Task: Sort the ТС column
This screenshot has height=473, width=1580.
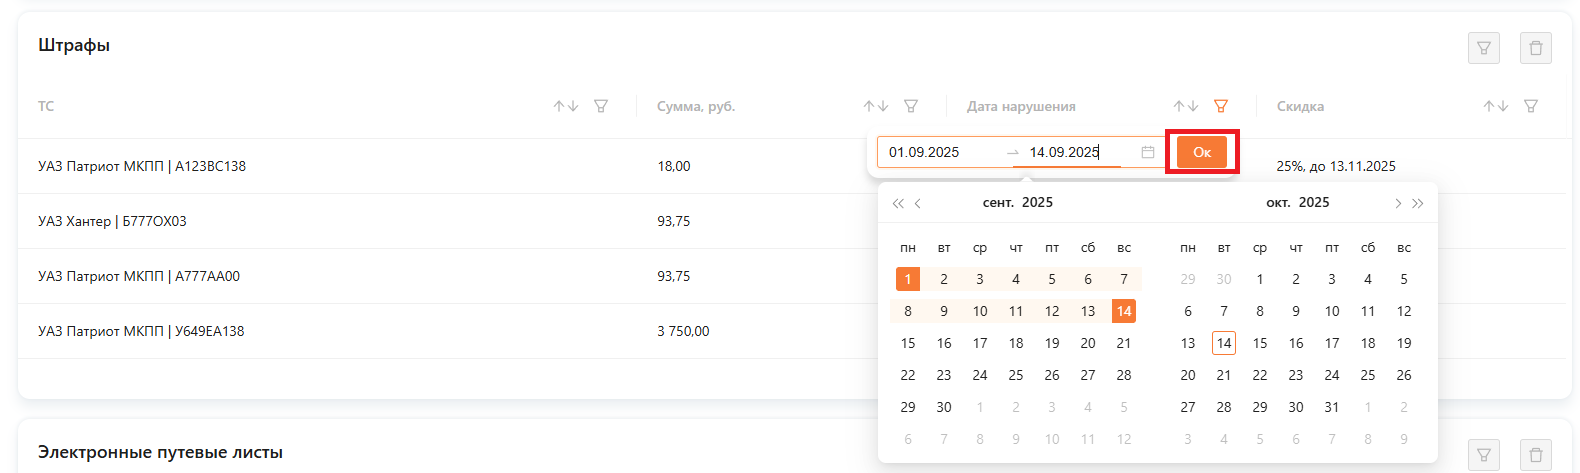Action: coord(566,106)
